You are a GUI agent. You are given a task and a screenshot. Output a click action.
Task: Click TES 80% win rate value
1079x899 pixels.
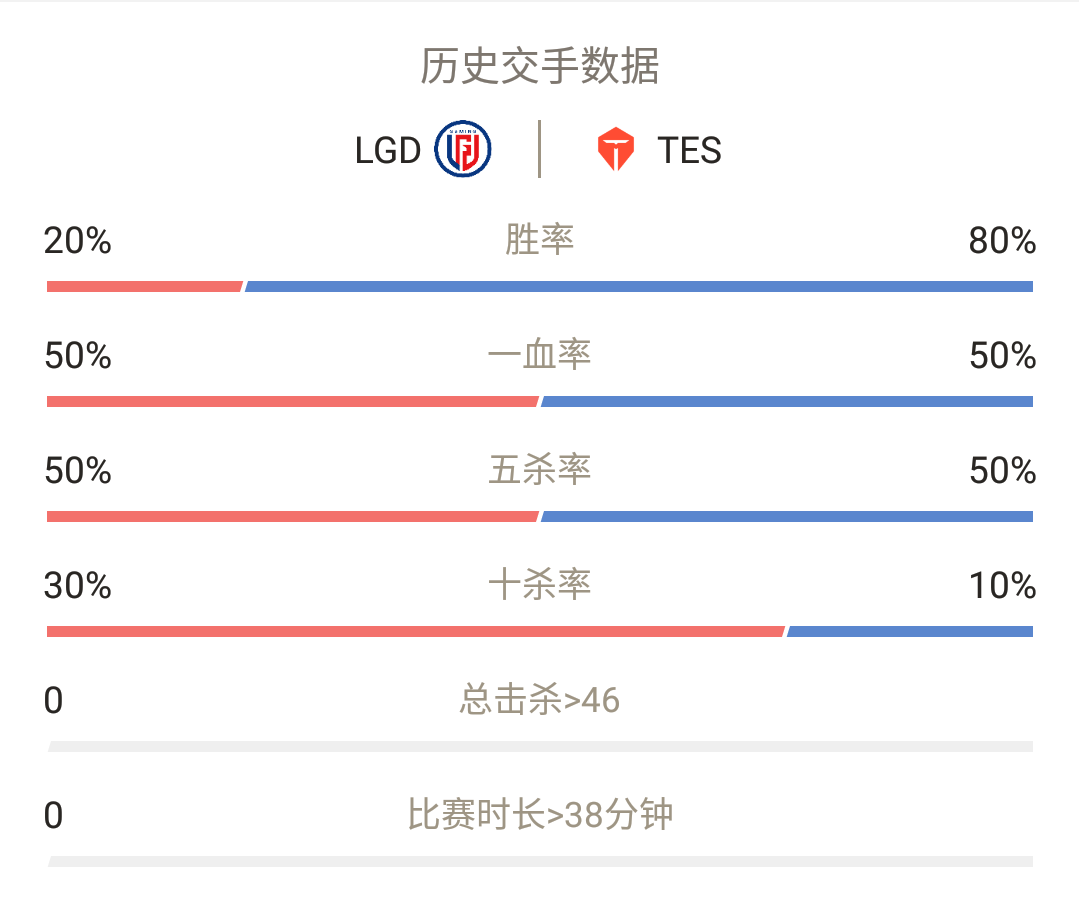1002,241
